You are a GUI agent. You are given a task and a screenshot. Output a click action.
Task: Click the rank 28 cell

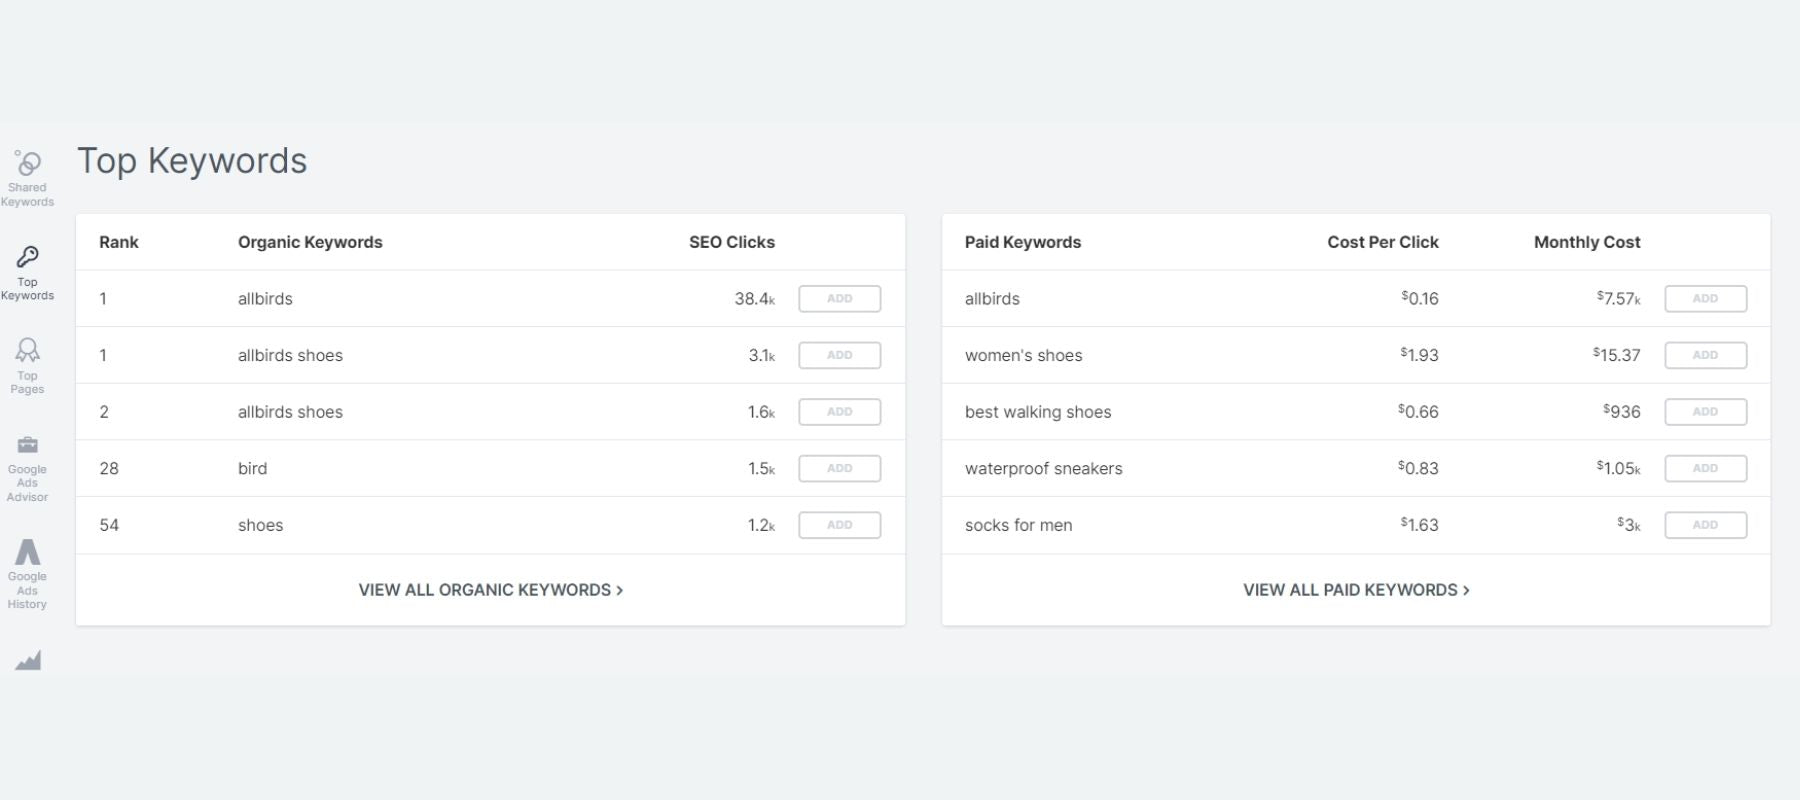tap(109, 468)
